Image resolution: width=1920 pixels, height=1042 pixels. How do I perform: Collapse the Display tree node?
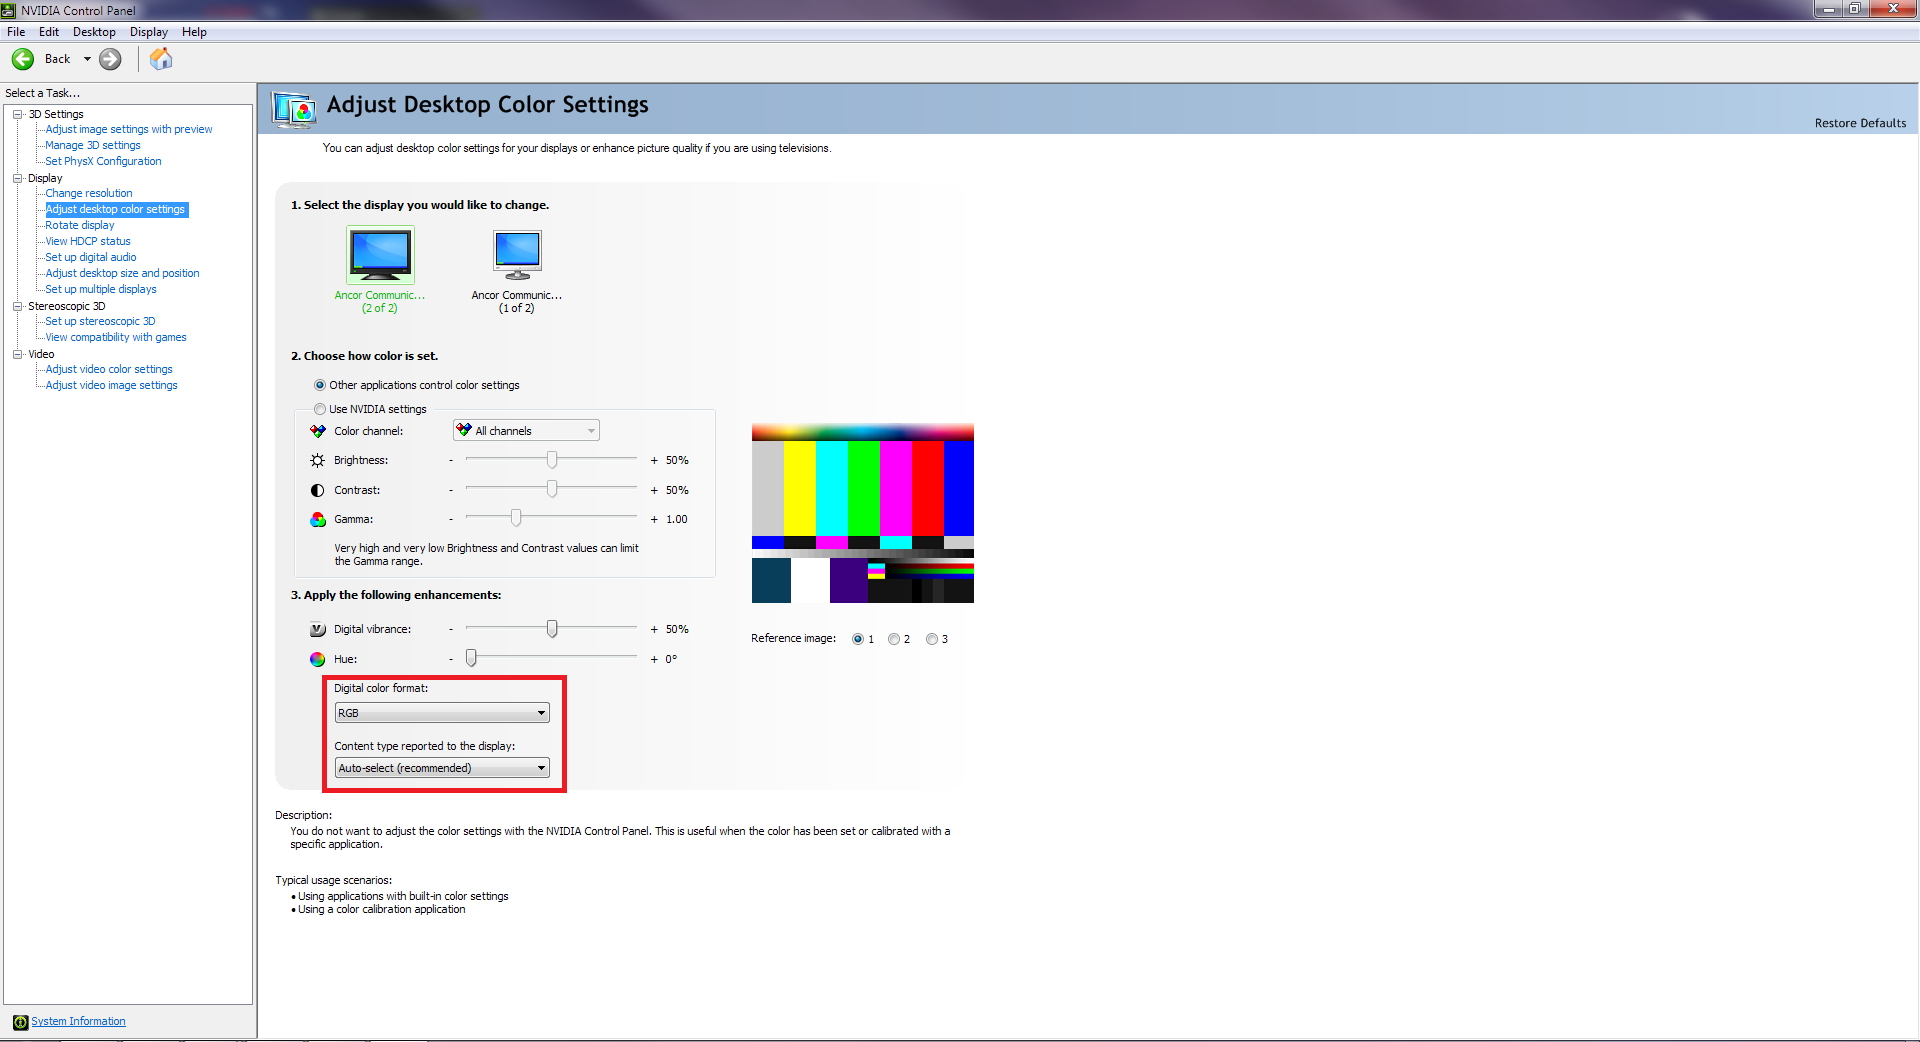[17, 178]
